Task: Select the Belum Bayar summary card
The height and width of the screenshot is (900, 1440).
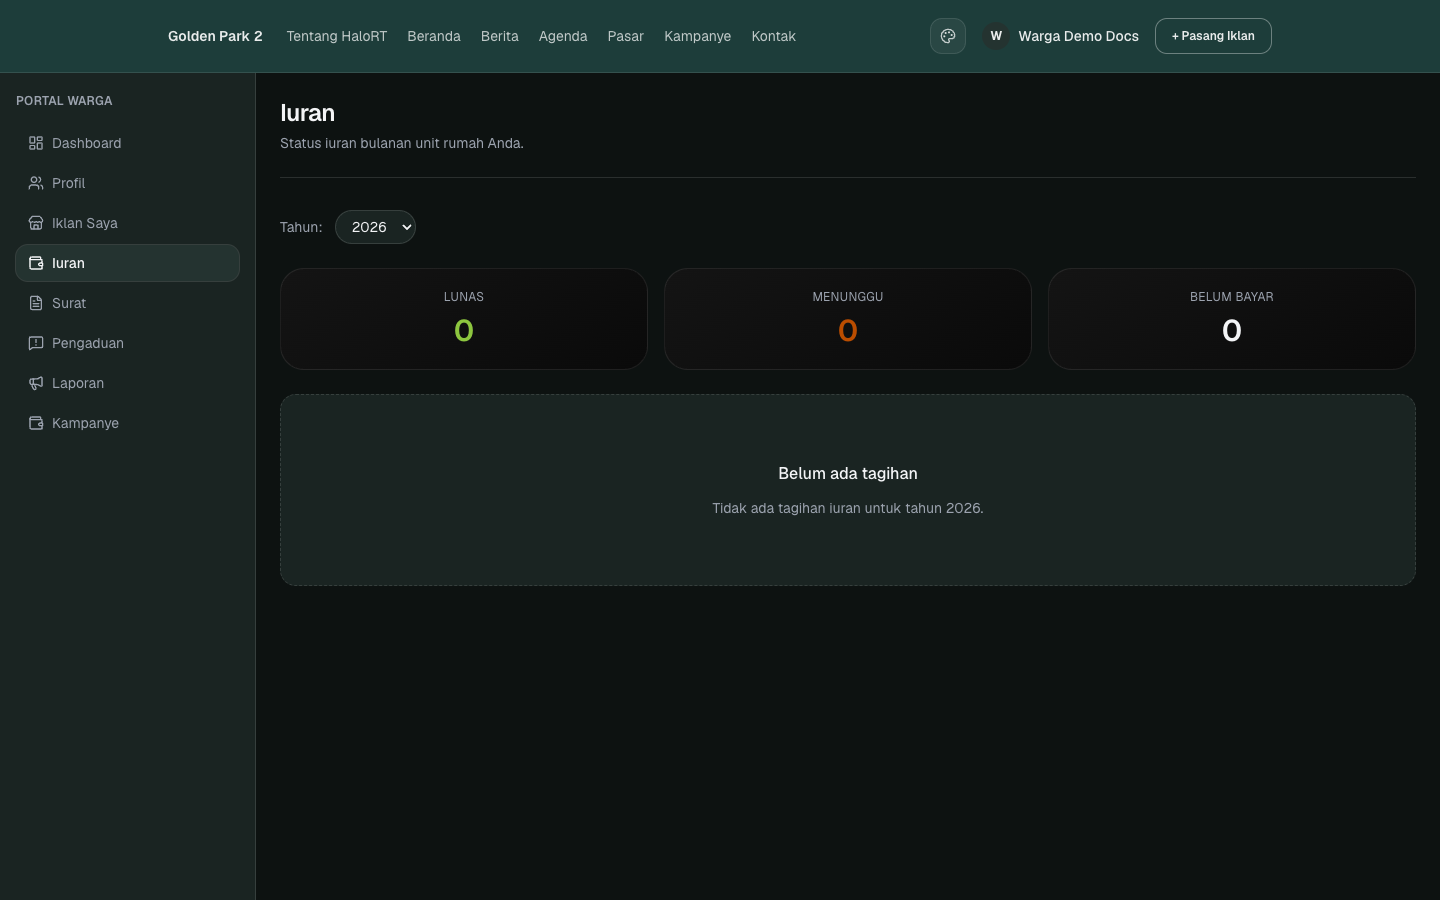Action: [1232, 319]
